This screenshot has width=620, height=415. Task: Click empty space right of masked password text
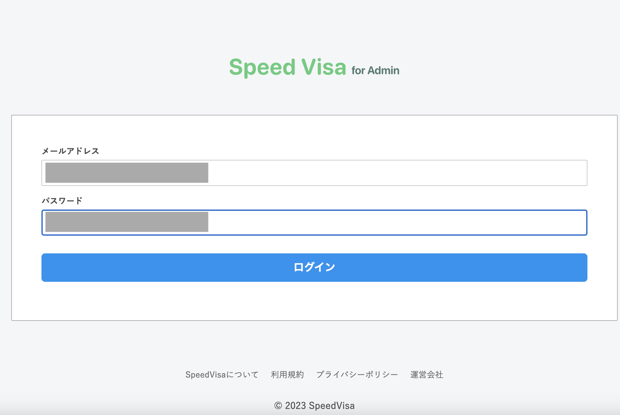tap(395, 223)
